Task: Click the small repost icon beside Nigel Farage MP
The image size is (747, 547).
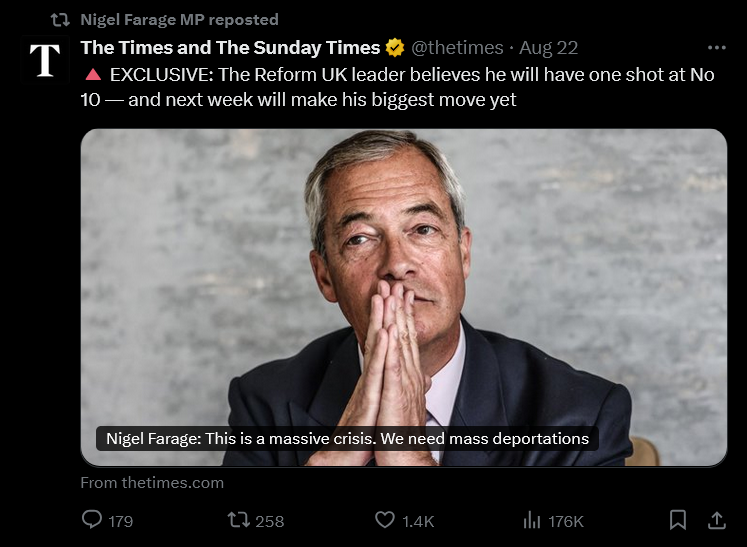Action: [59, 19]
